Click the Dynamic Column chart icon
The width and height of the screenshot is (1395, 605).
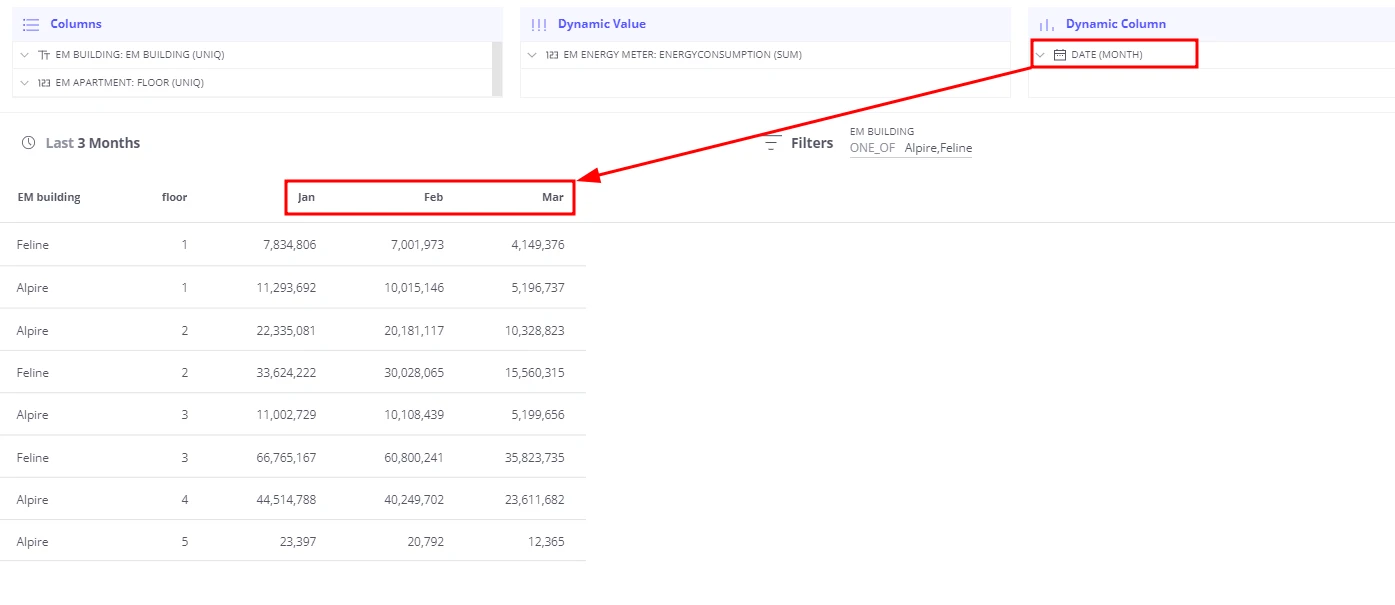coord(1047,24)
